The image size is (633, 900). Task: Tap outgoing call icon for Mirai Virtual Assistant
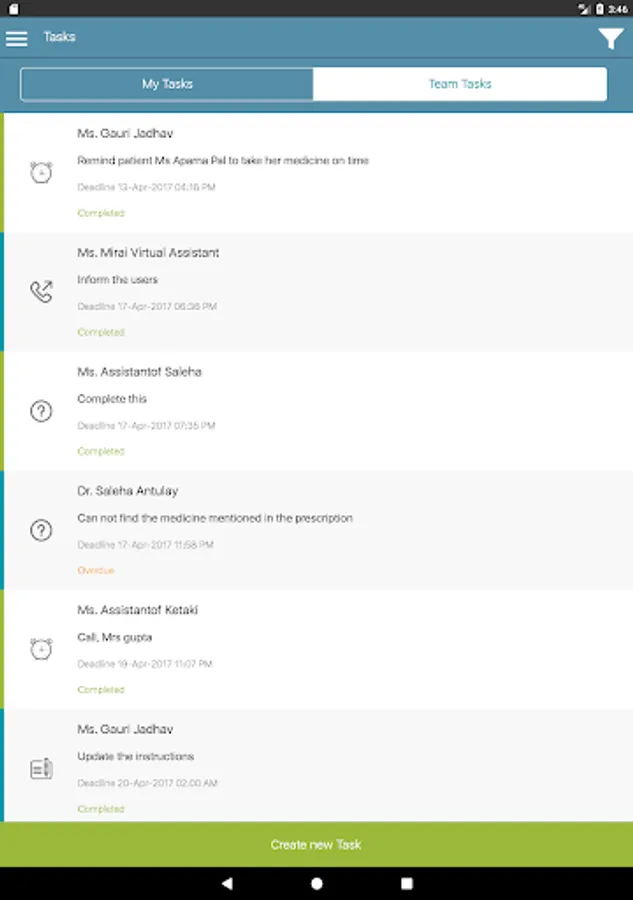pos(41,292)
